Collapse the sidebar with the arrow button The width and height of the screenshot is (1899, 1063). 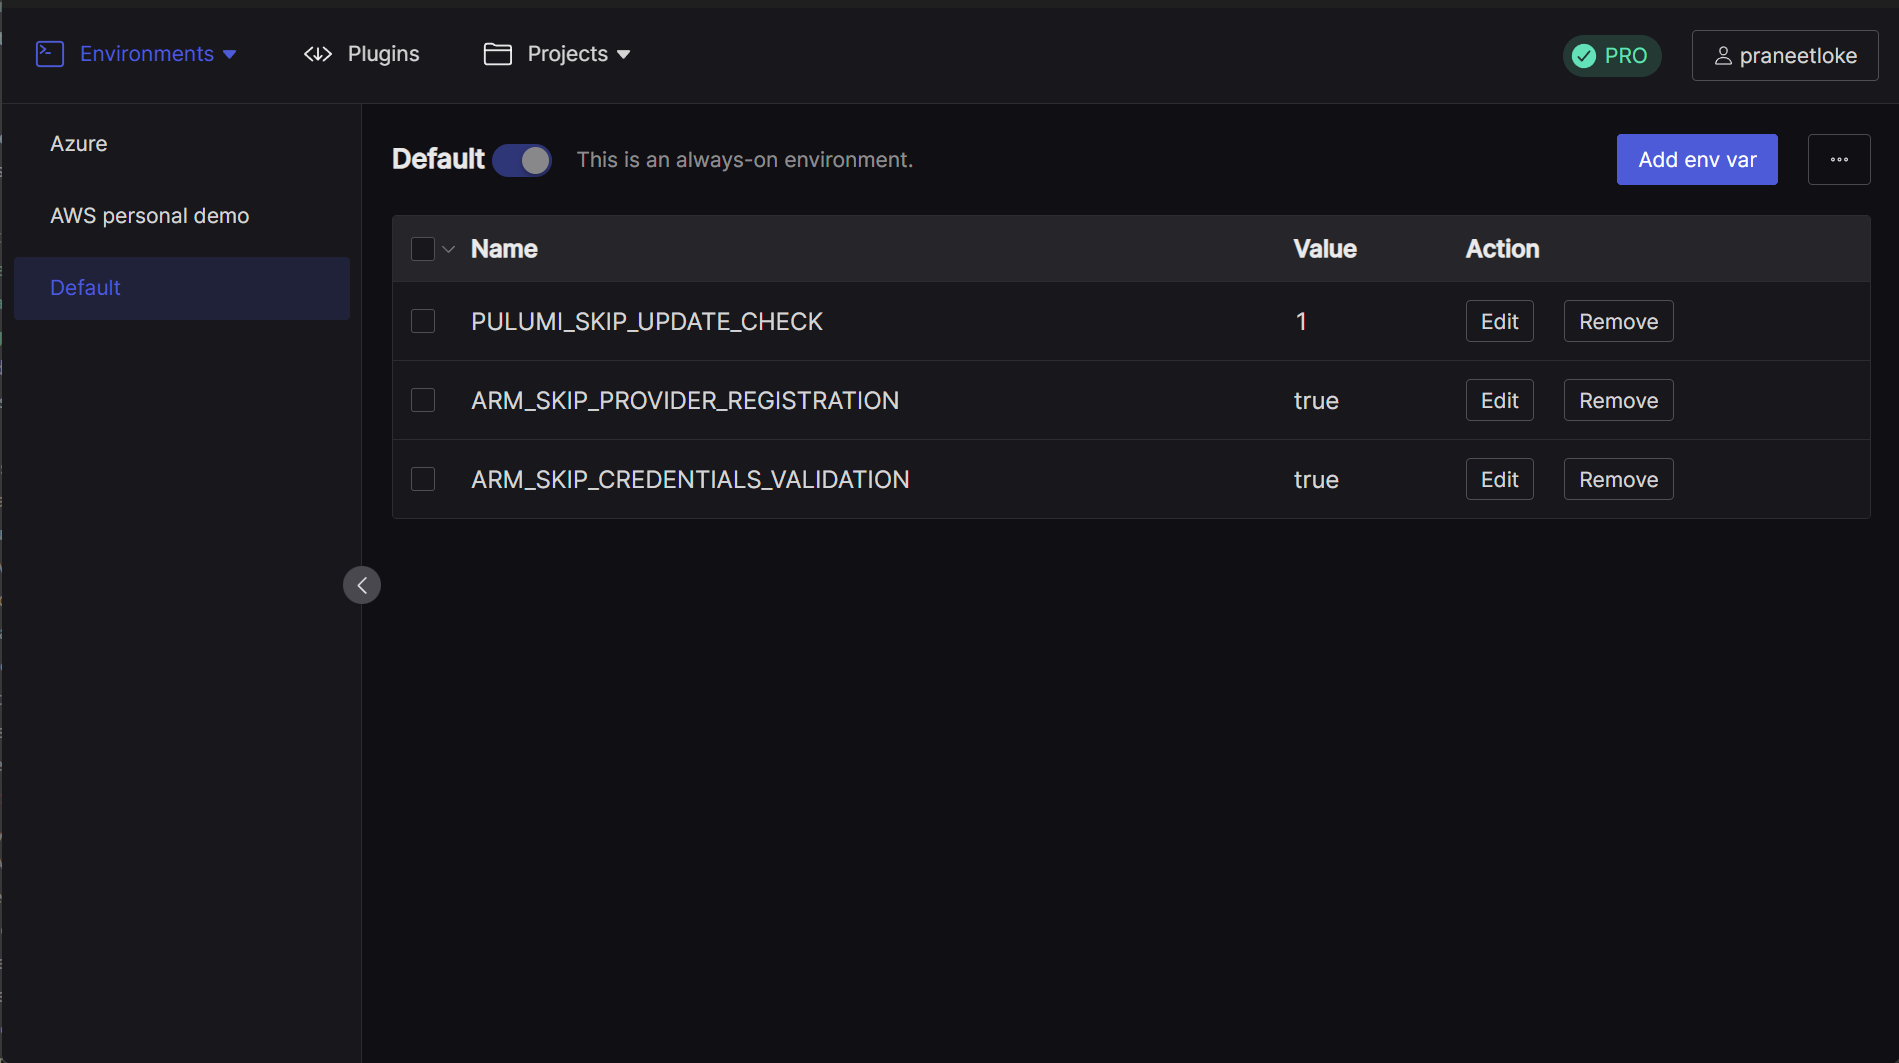click(x=362, y=585)
